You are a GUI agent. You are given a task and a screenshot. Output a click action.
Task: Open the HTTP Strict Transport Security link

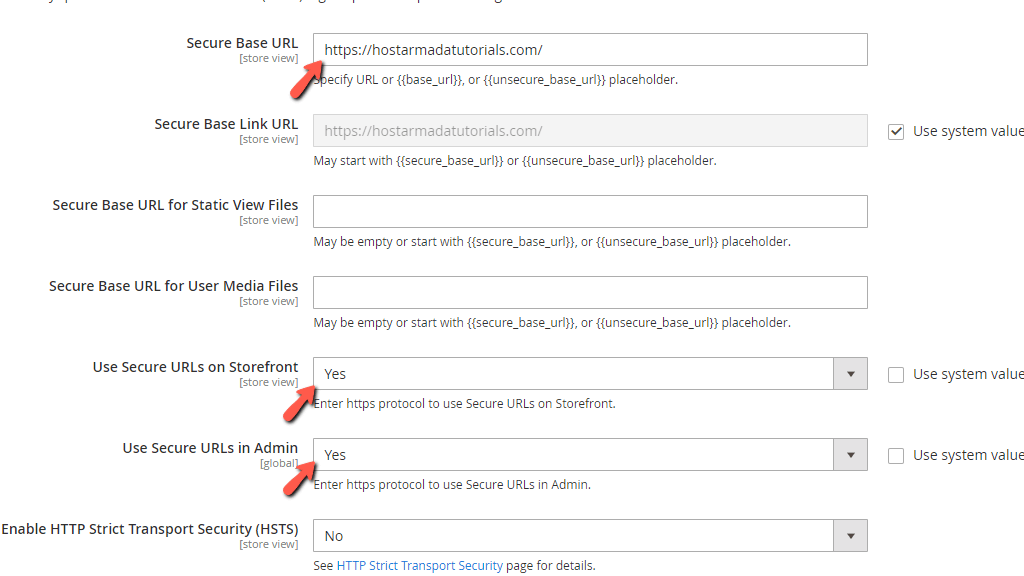click(x=419, y=566)
